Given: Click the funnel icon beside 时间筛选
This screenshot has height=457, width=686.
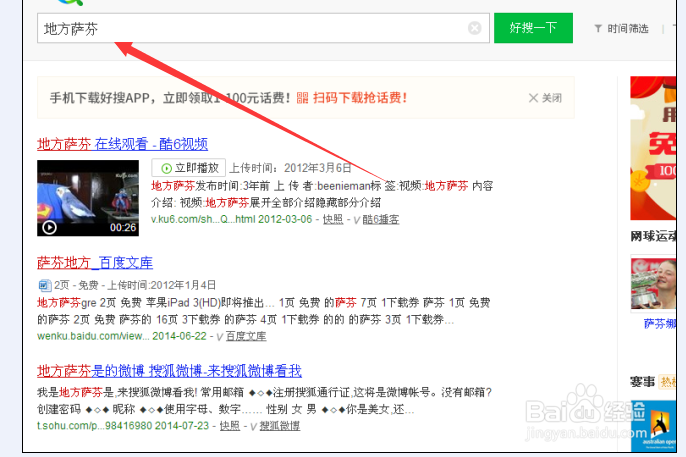Looking at the screenshot, I should coord(598,29).
